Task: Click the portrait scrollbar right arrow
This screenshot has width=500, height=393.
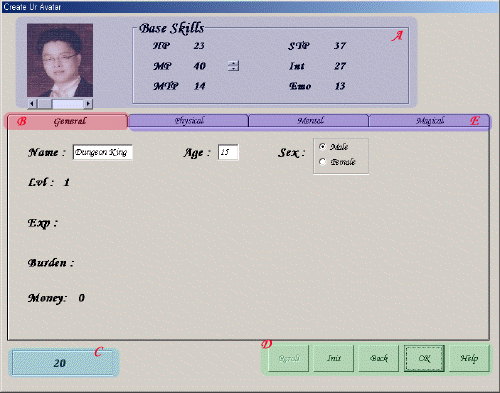Action: pyautogui.click(x=88, y=104)
